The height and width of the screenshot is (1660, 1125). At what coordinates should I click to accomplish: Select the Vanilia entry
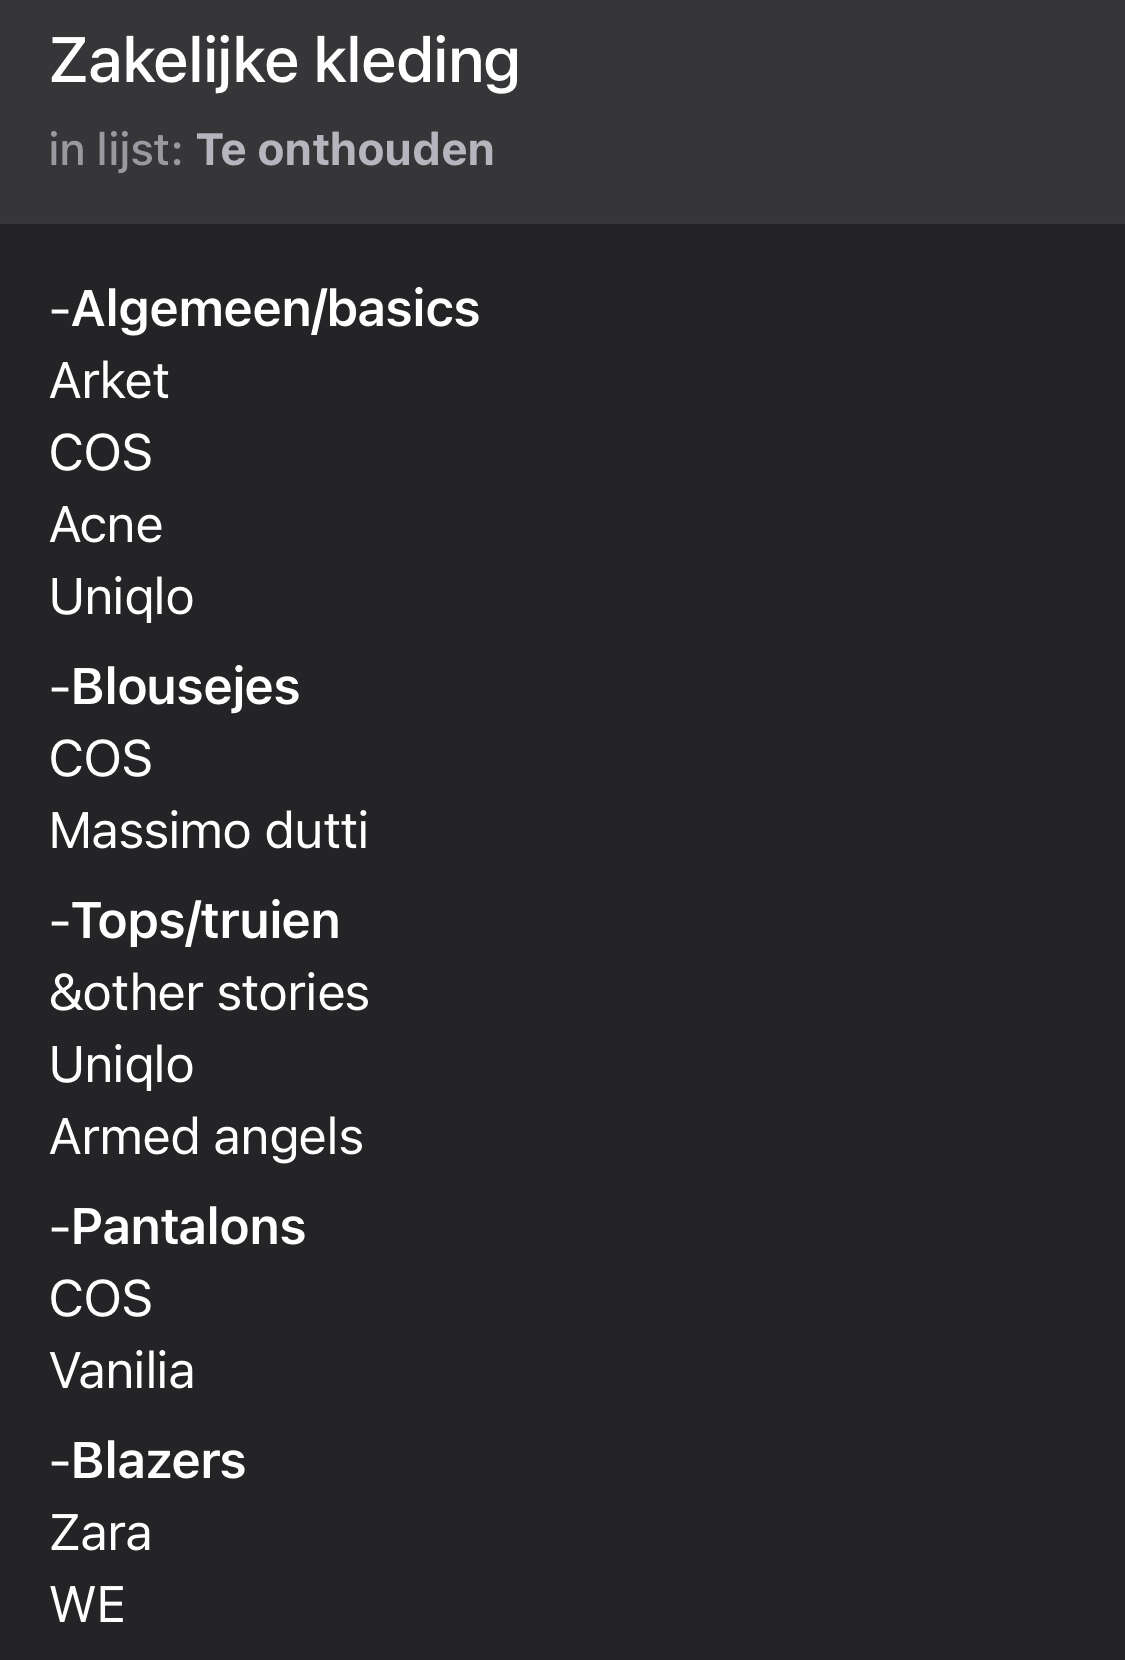[x=122, y=1371]
